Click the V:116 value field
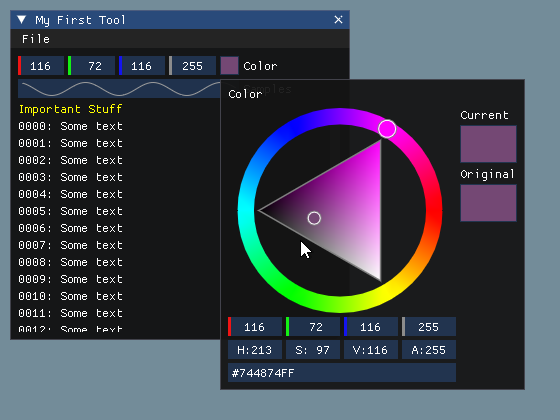This screenshot has height=420, width=560. 371,350
